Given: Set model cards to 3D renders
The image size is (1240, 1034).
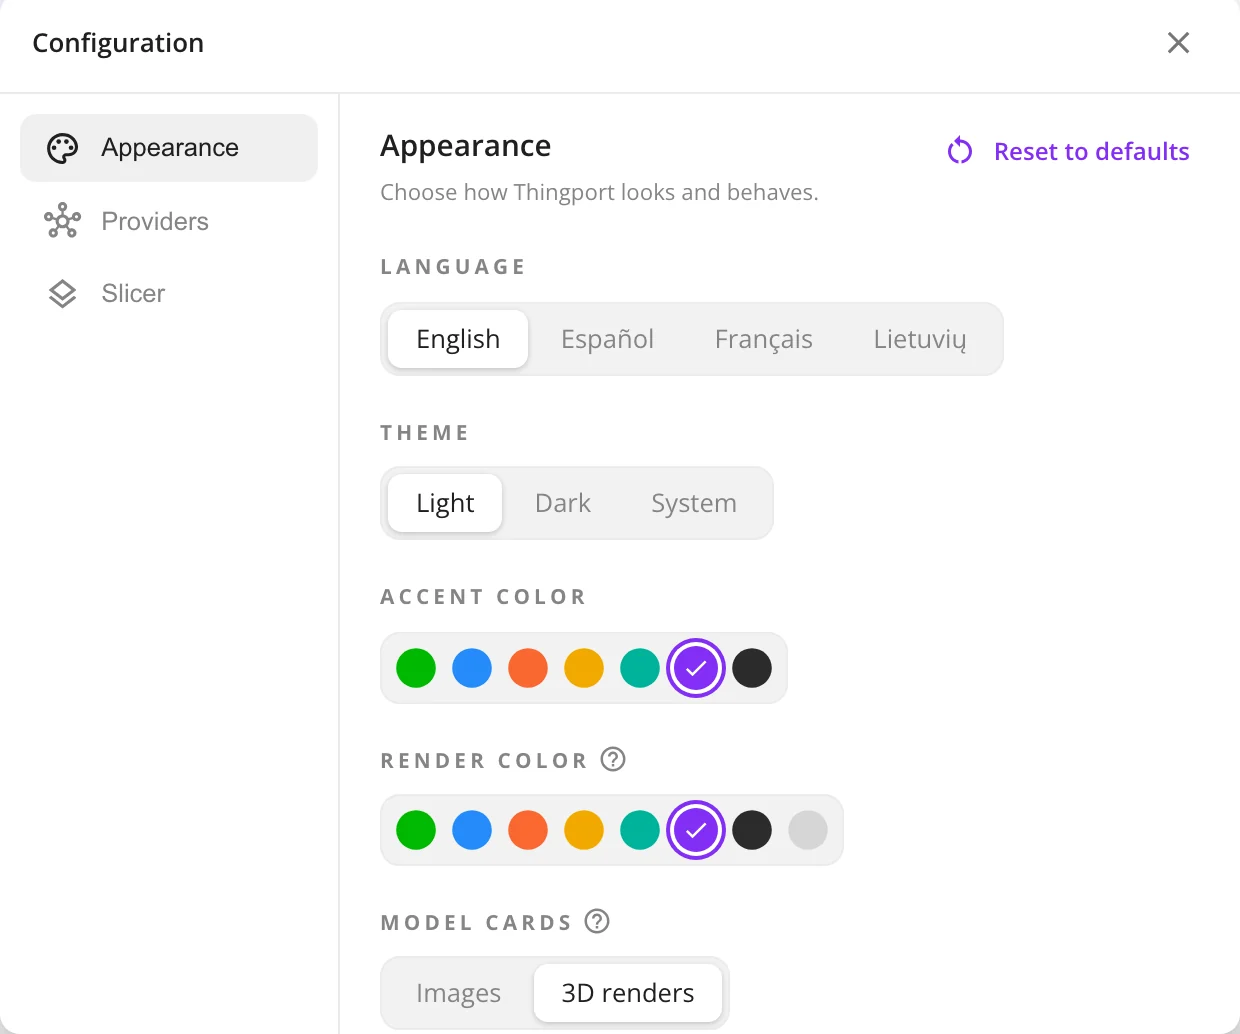Looking at the screenshot, I should [628, 993].
